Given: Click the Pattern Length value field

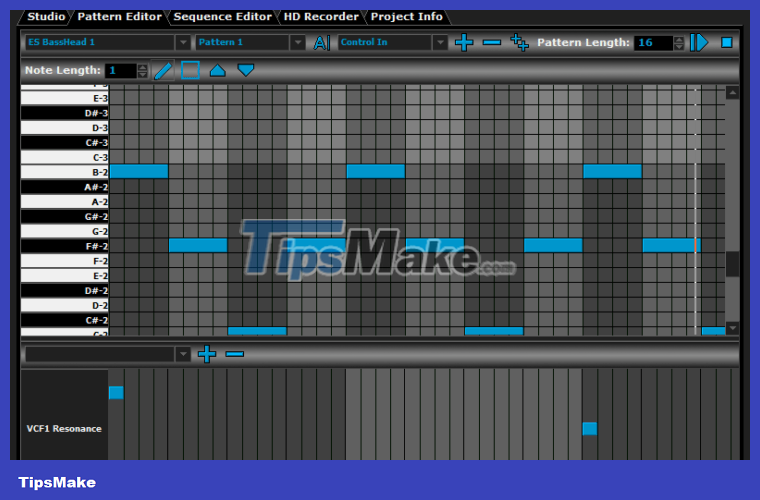Looking at the screenshot, I should point(653,43).
